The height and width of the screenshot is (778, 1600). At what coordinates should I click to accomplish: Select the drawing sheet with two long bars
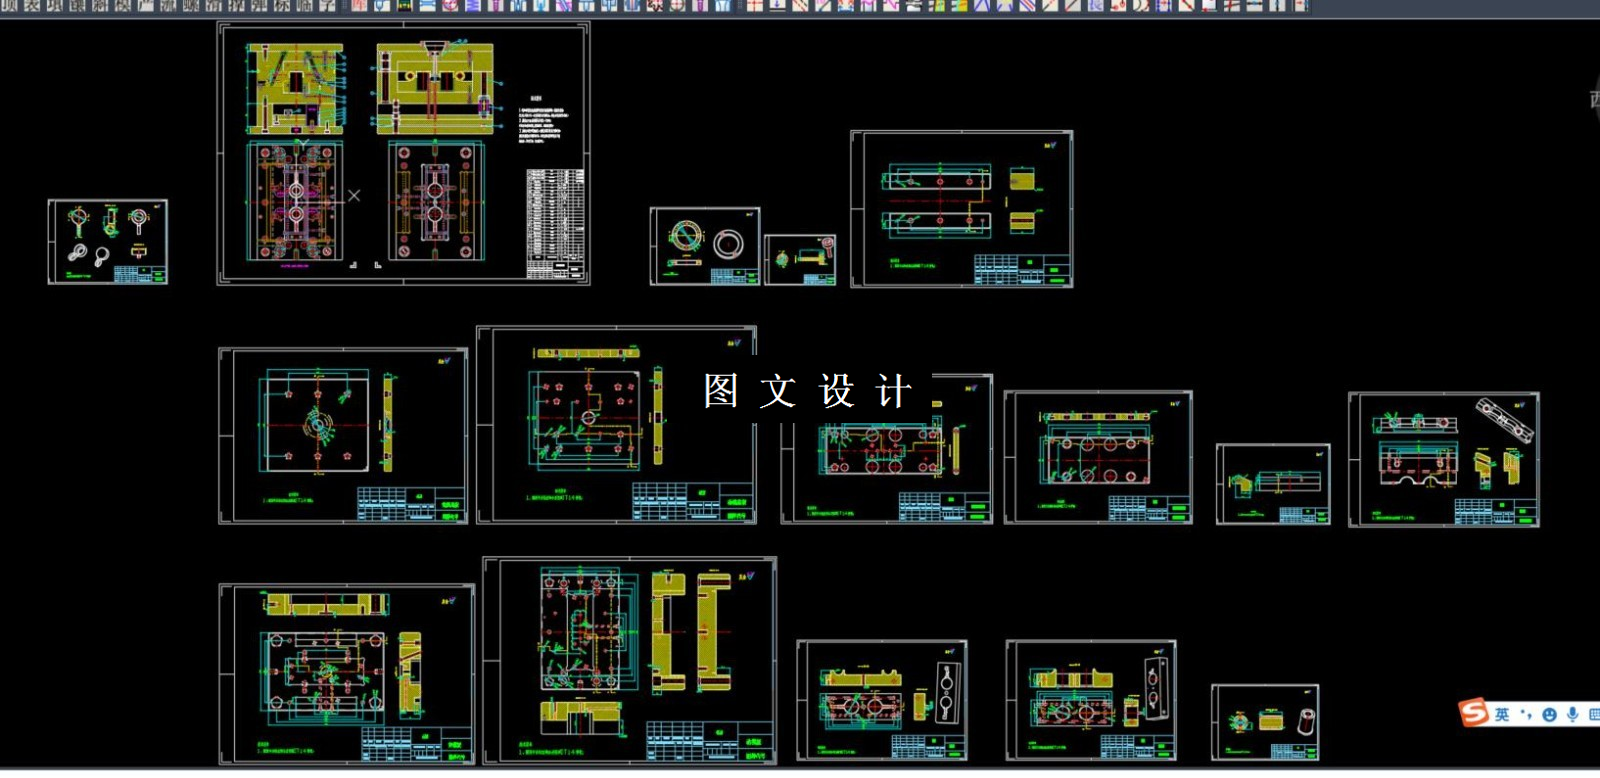pos(962,209)
